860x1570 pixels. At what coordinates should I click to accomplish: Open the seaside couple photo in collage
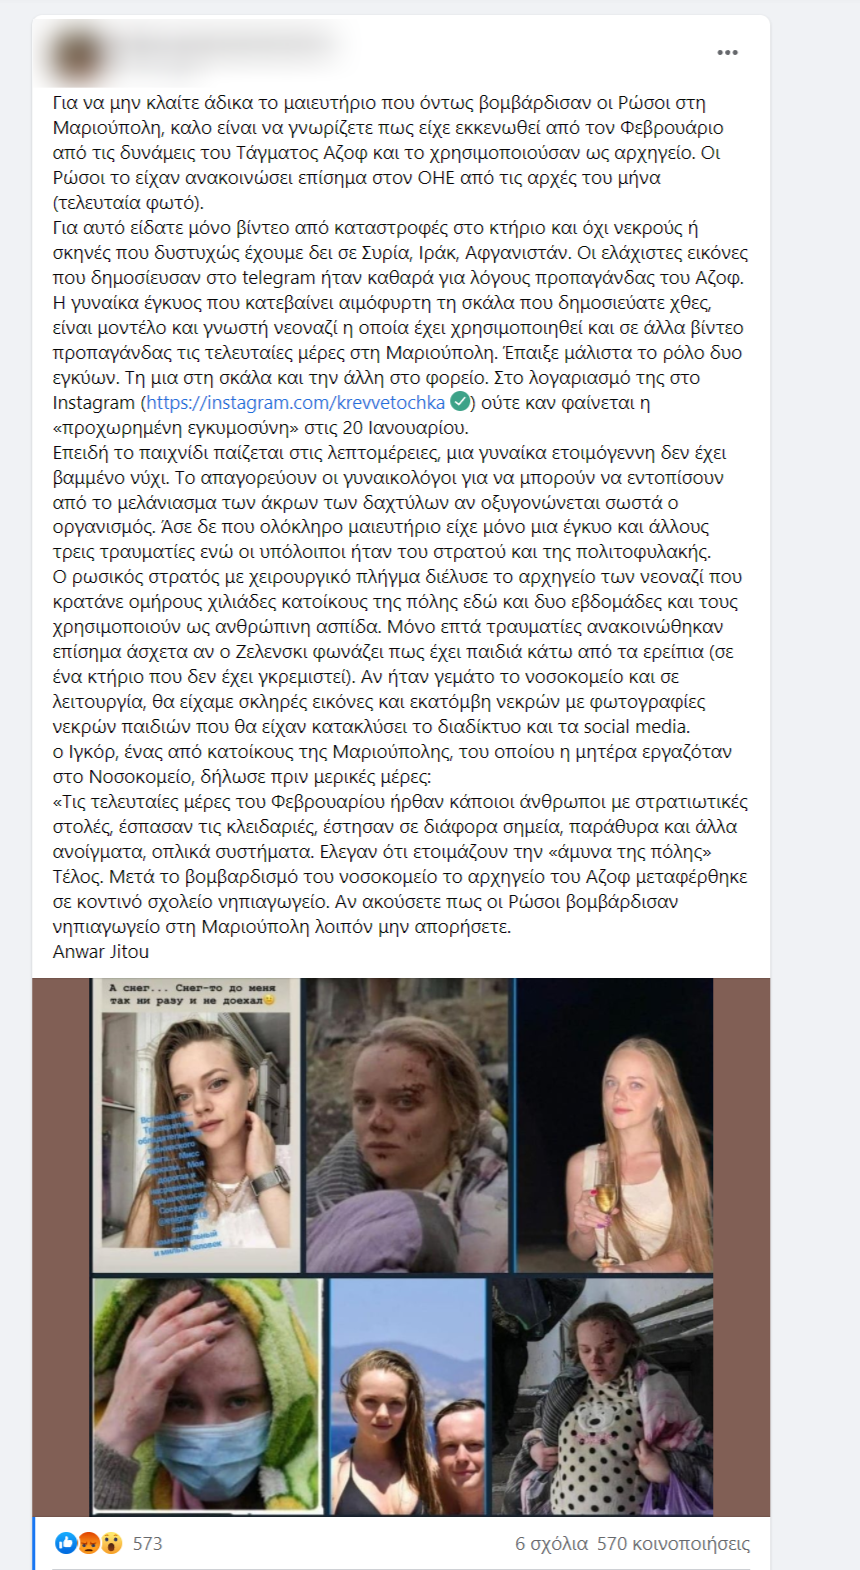(407, 1395)
